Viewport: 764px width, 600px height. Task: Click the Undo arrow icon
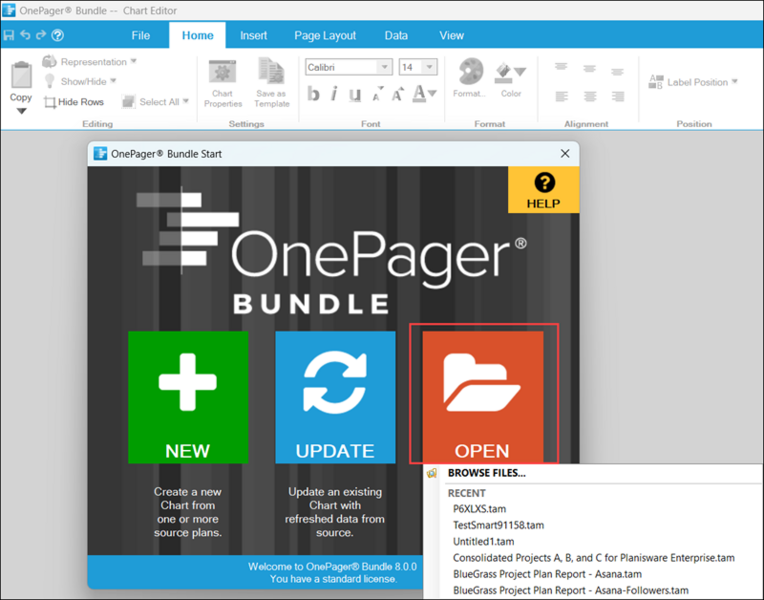[x=25, y=35]
